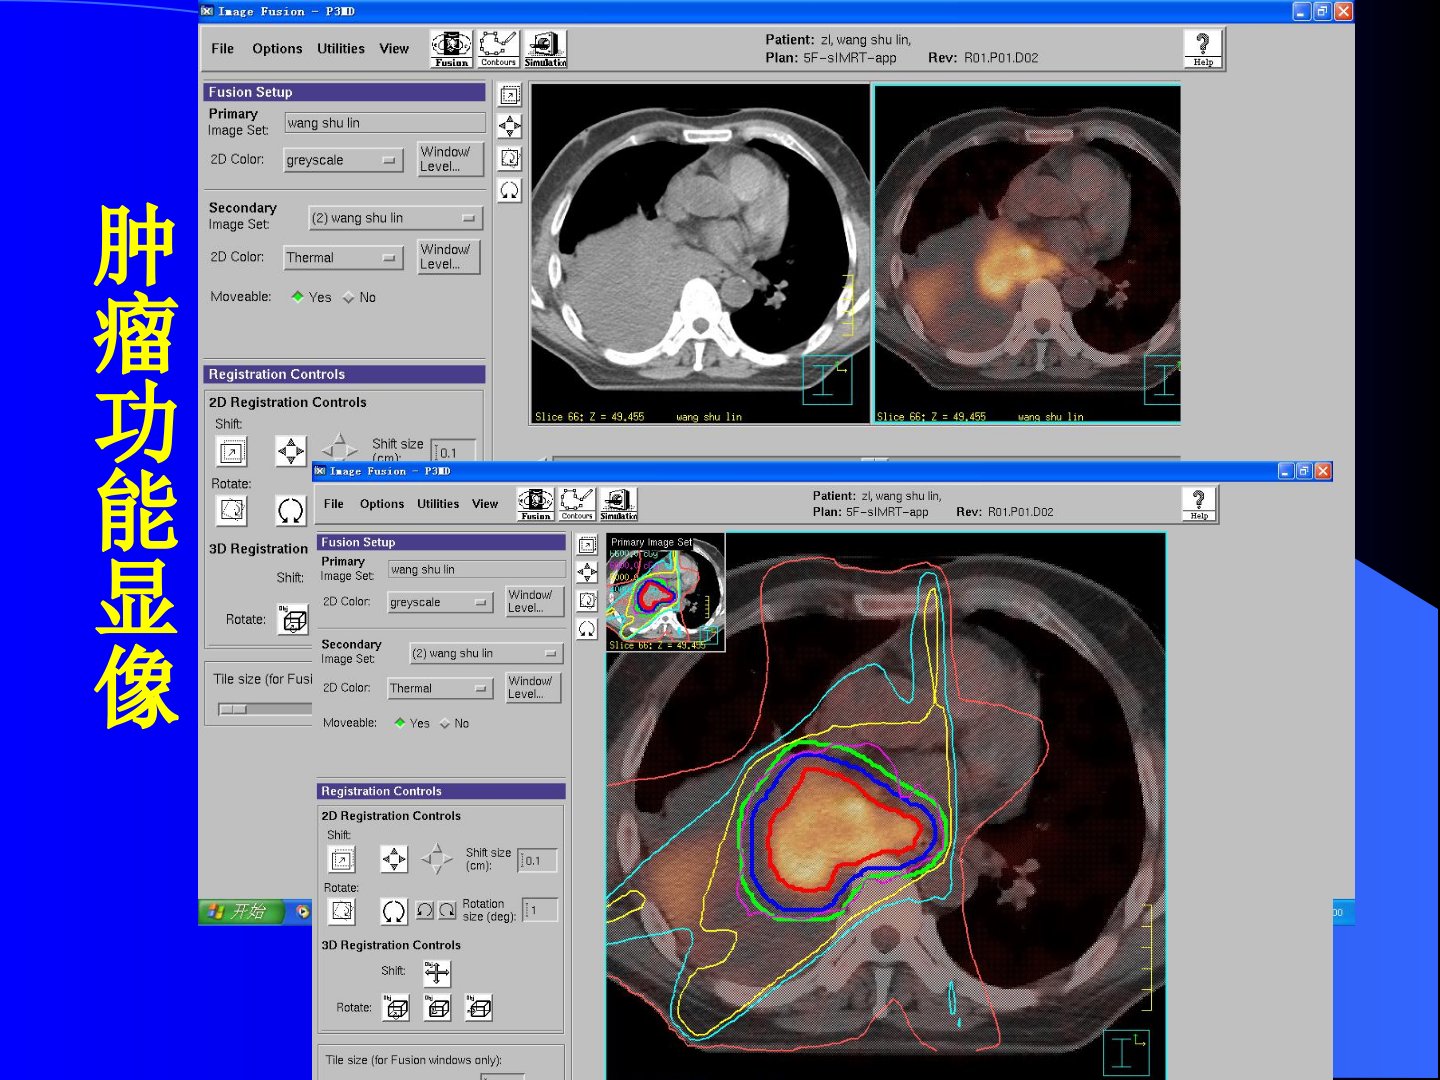The width and height of the screenshot is (1440, 1080).
Task: Open Utilities menu in the front window
Action: 438,504
